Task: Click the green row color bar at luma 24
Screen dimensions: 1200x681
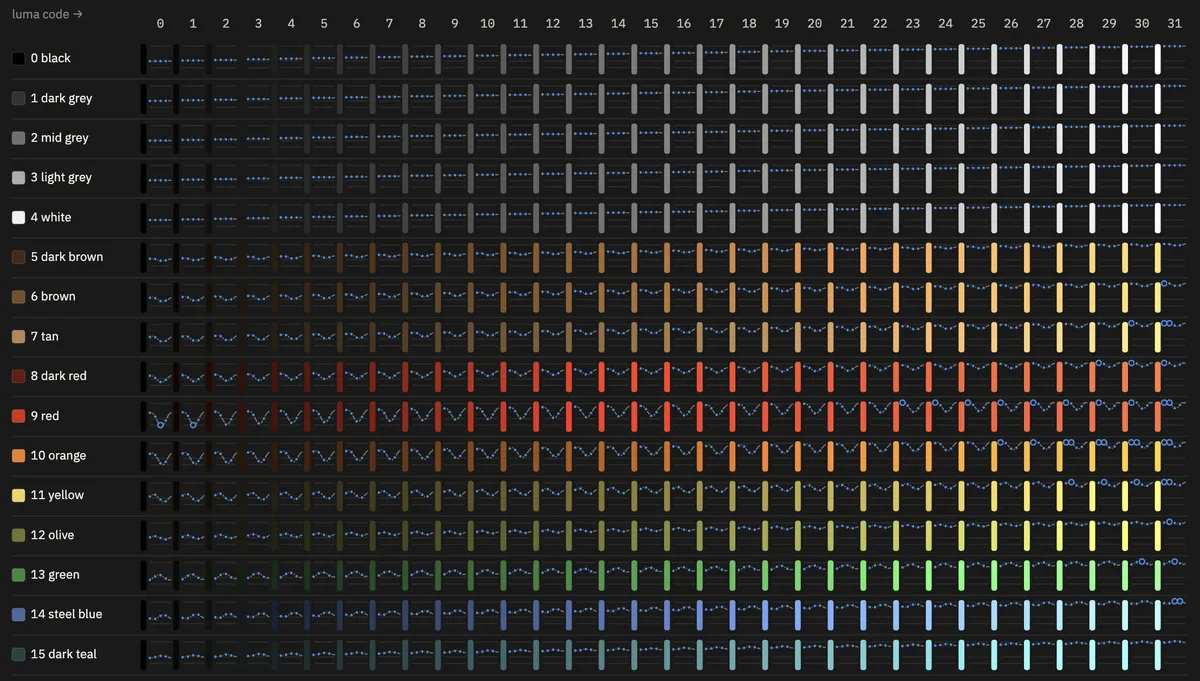Action: point(929,575)
